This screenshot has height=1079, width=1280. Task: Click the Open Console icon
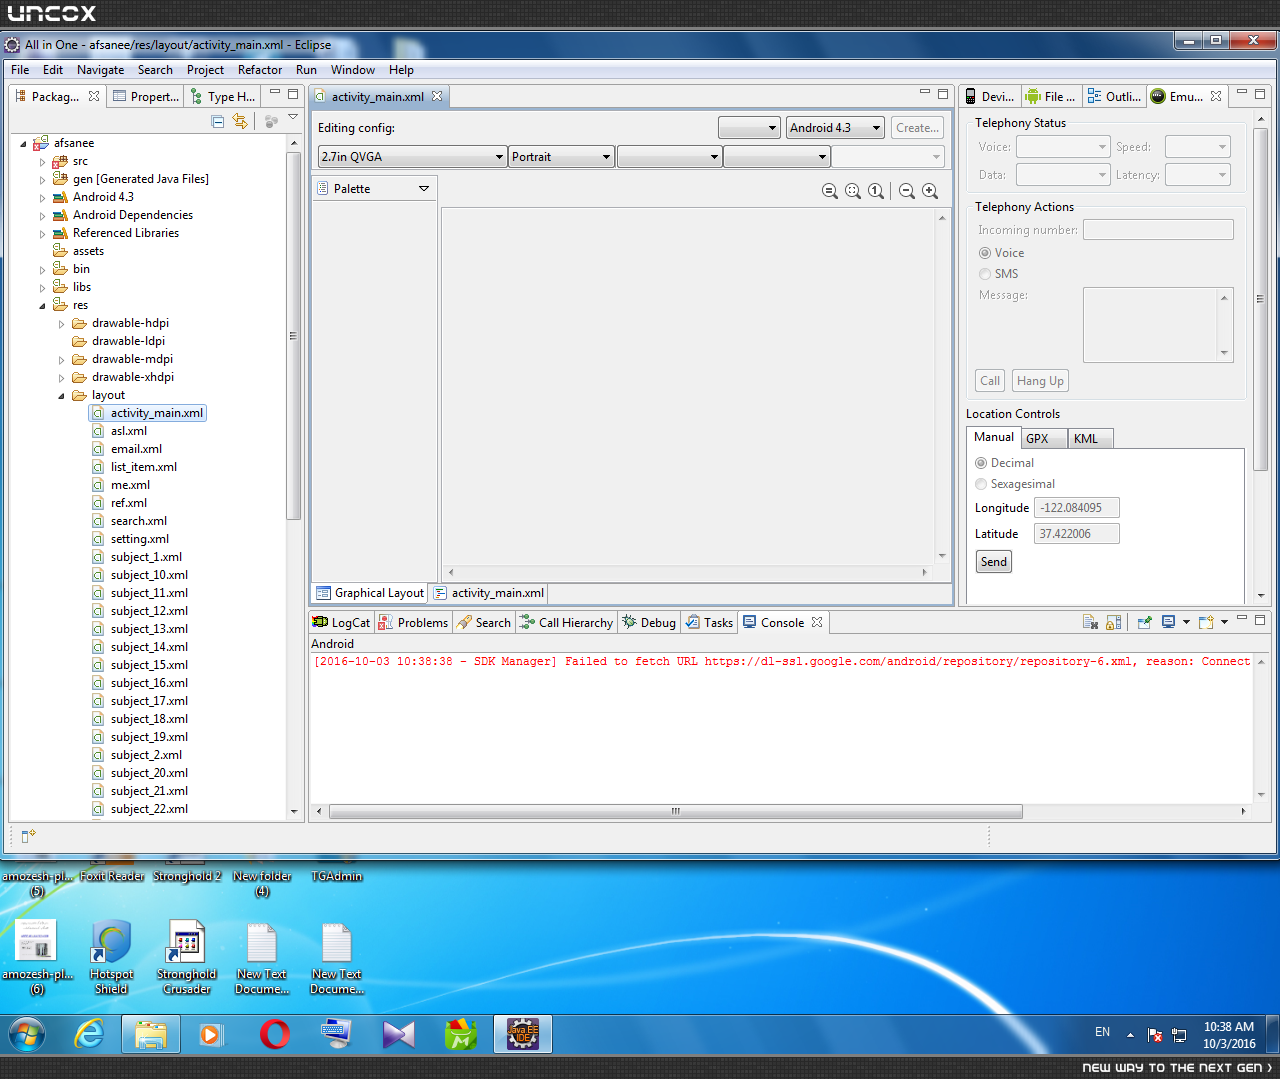pos(1206,622)
